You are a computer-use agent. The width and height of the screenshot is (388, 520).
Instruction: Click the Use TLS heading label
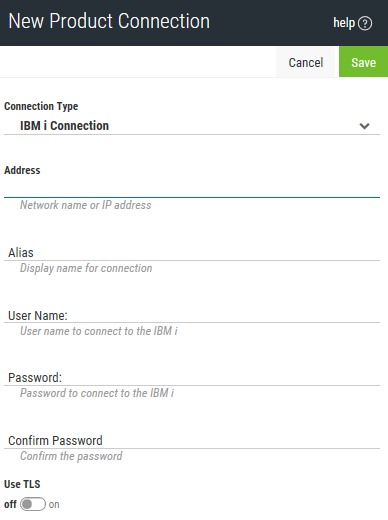pos(22,484)
